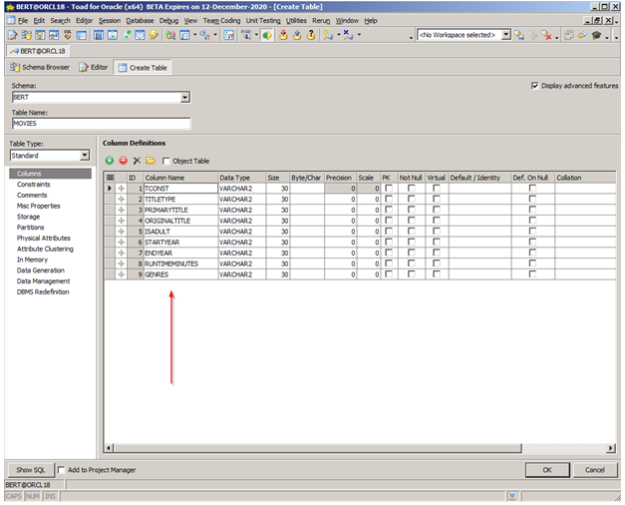Click the Data Type column header
625x505 pixels.
(242, 178)
